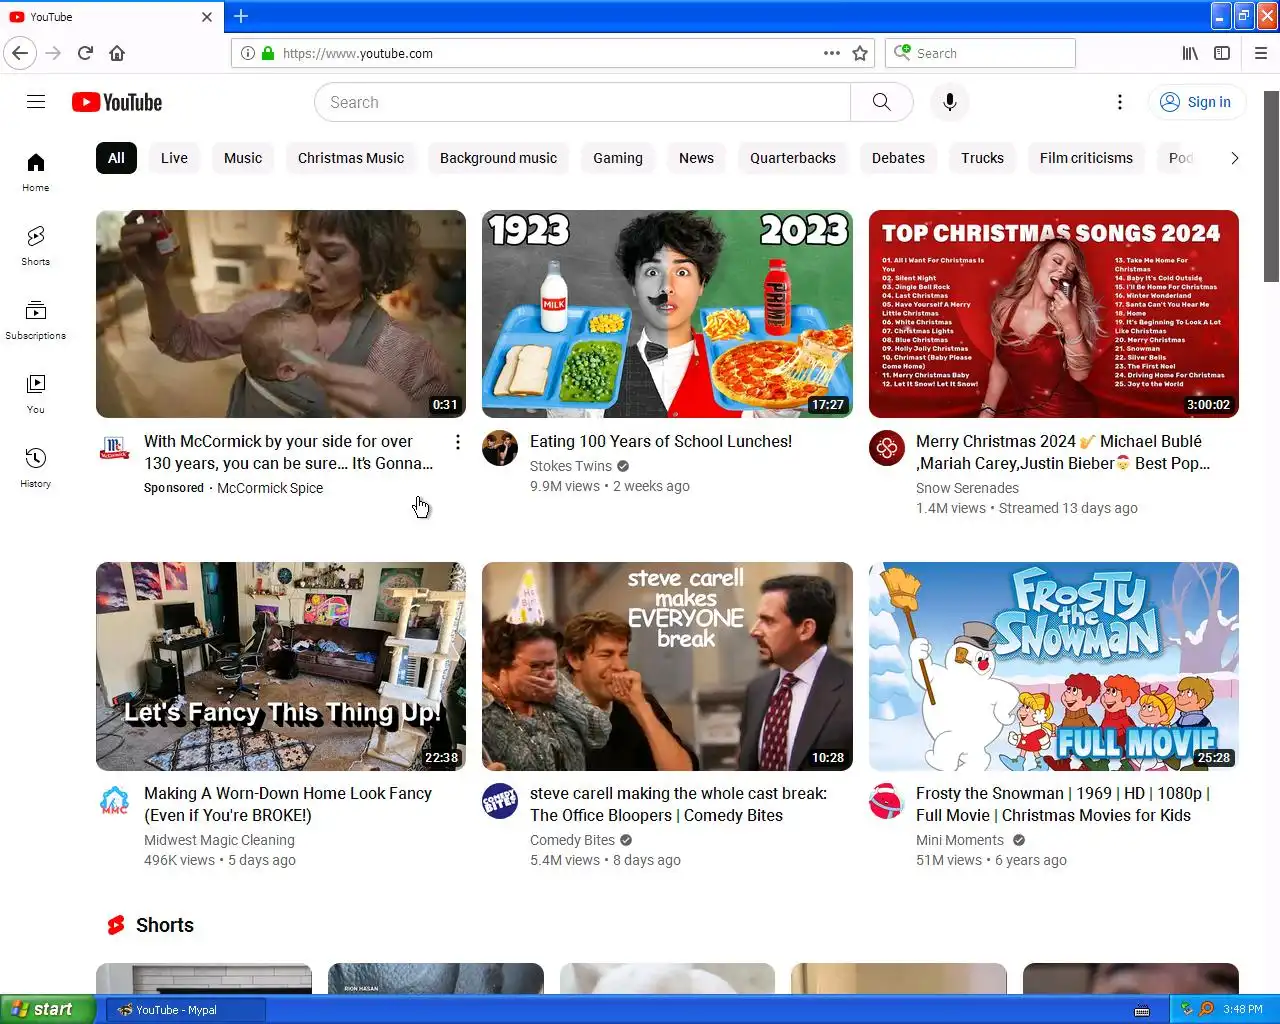This screenshot has height=1024, width=1280.
Task: Open History in the sidebar
Action: click(x=36, y=468)
